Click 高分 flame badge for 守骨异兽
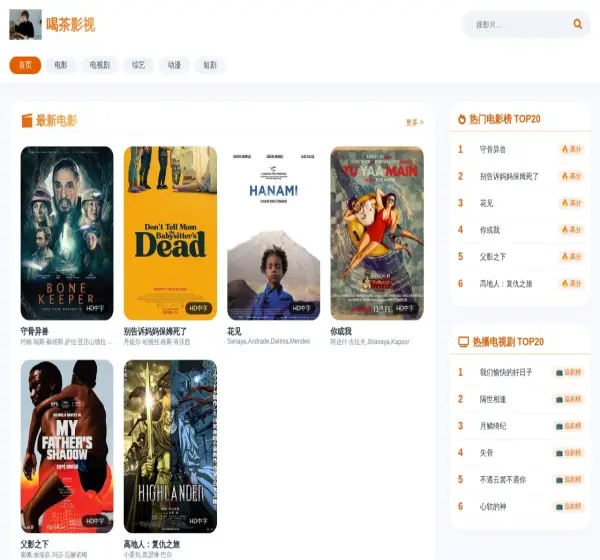The image size is (600, 560). coord(571,149)
